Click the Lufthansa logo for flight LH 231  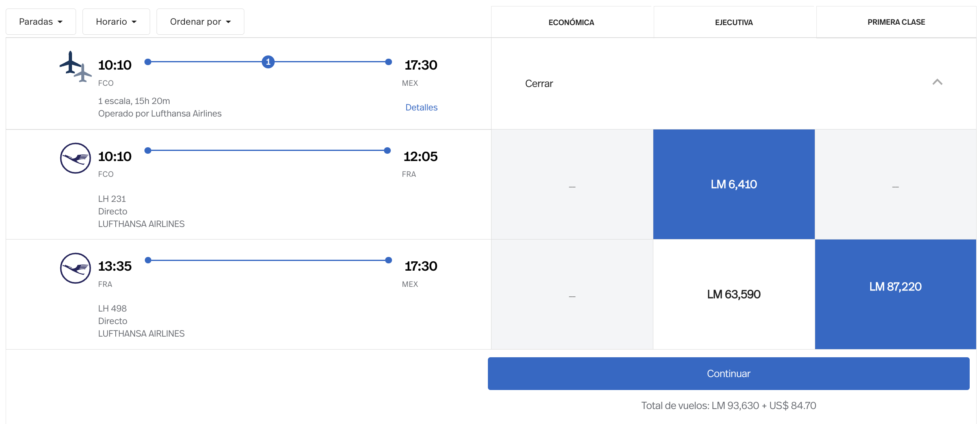[76, 159]
